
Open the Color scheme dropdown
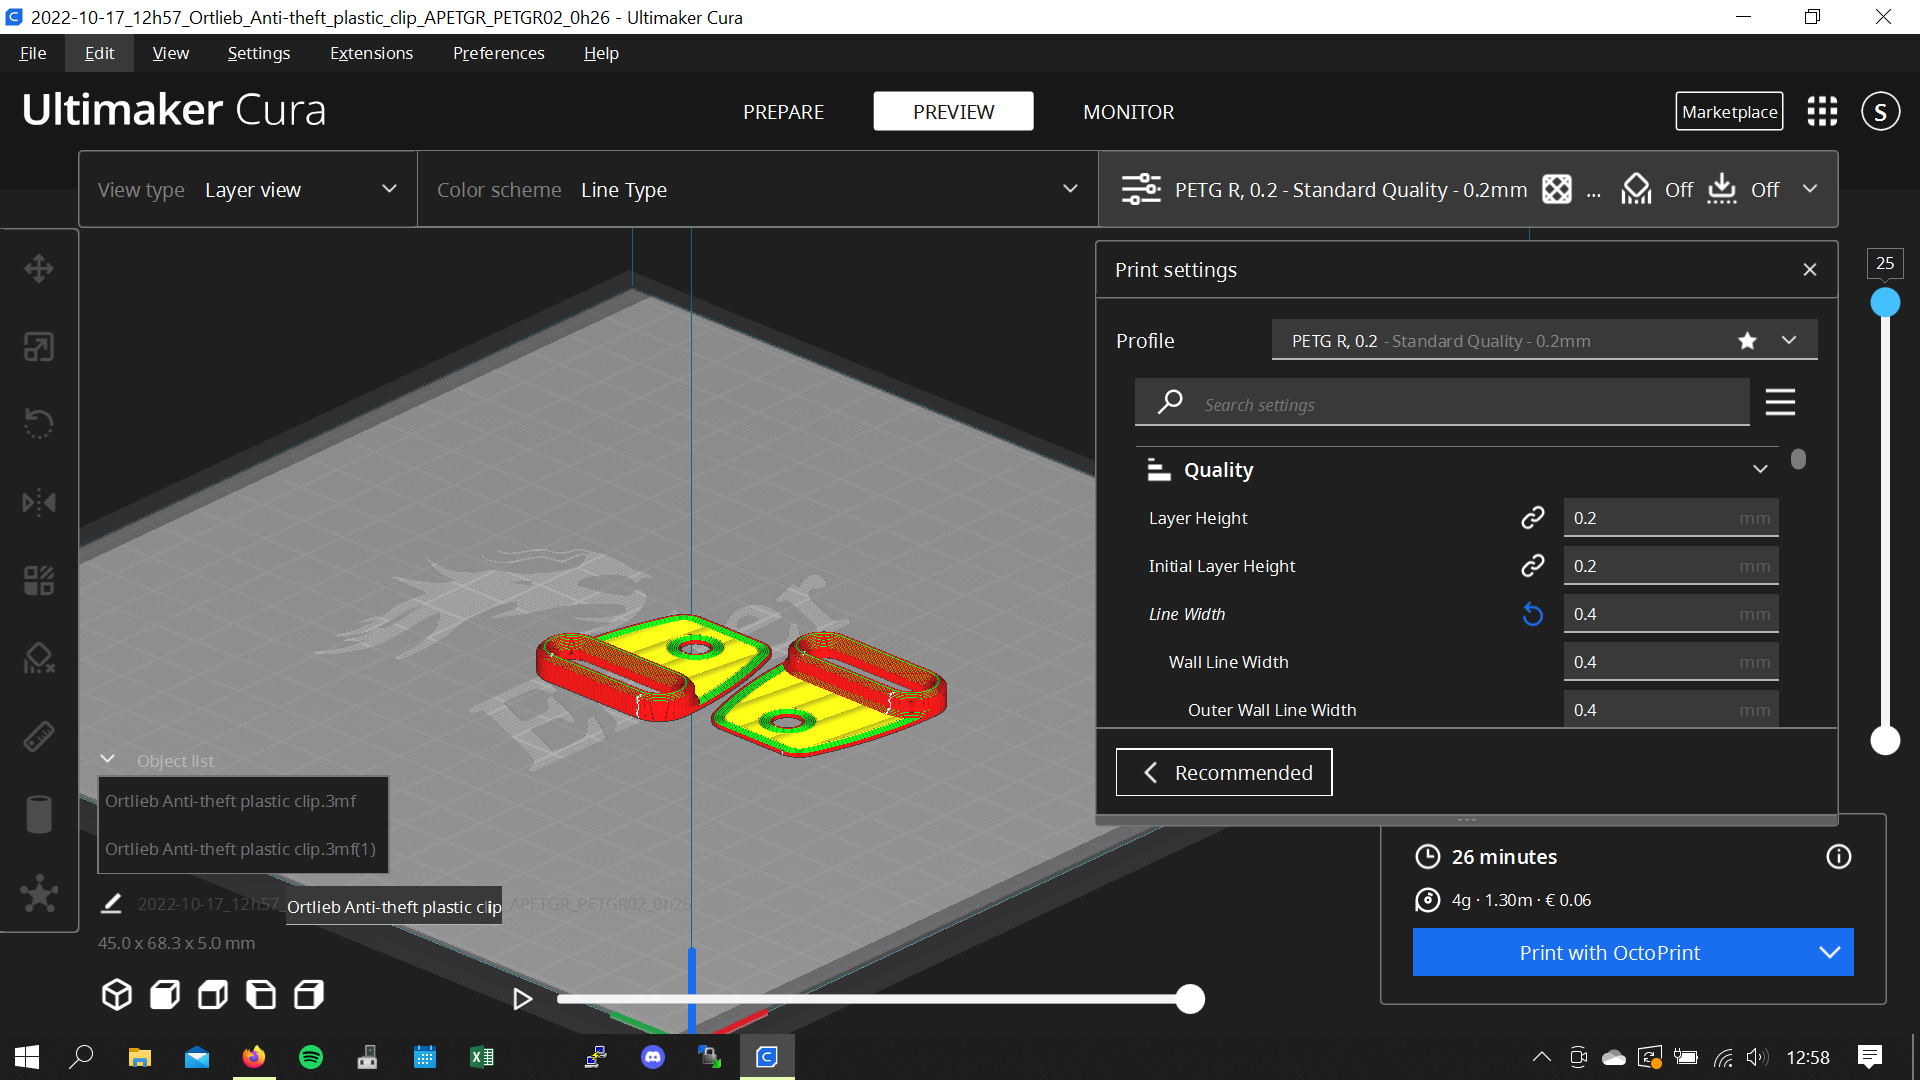coord(758,189)
